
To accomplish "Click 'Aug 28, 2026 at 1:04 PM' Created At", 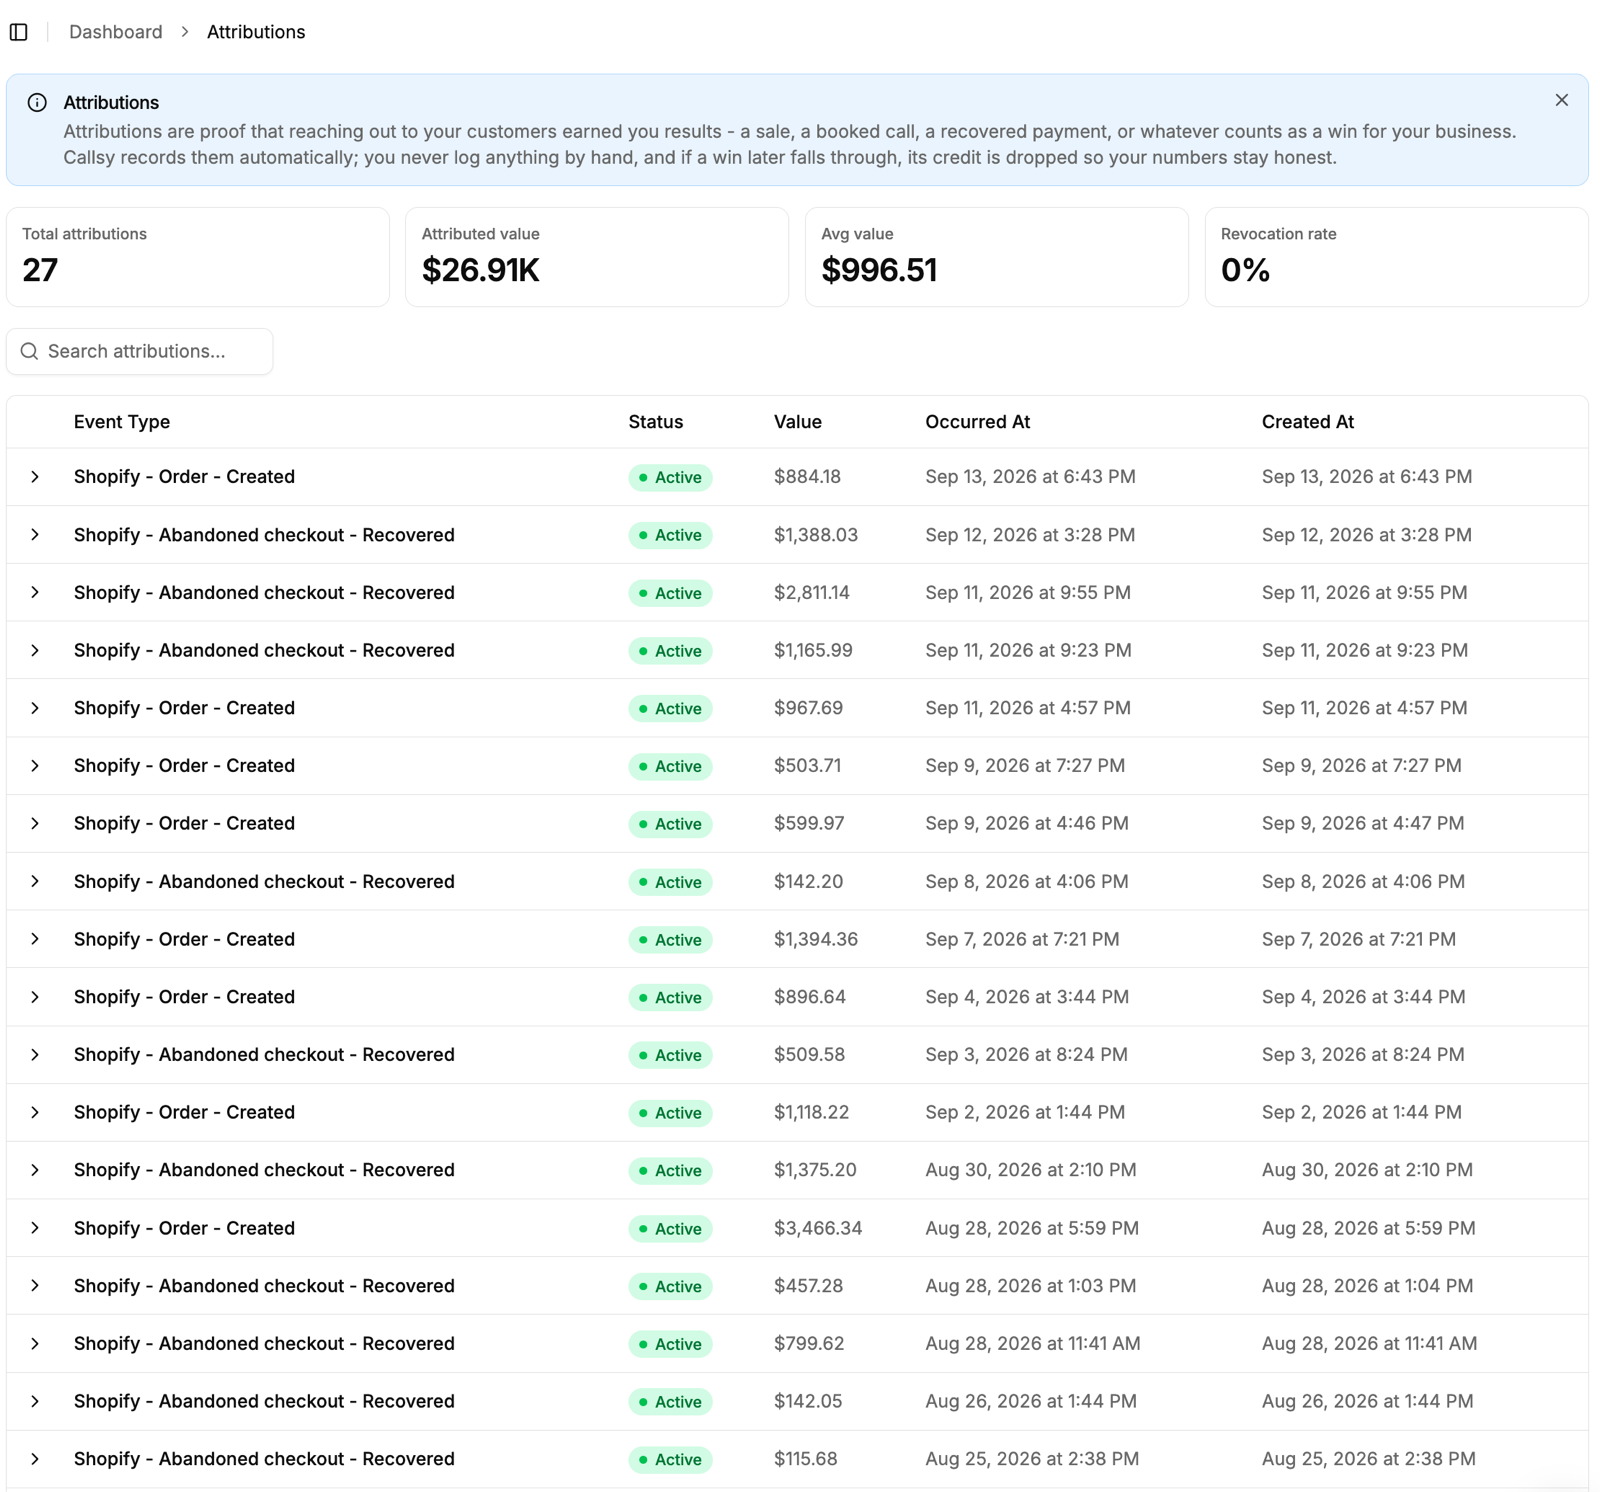I will pyautogui.click(x=1367, y=1286).
